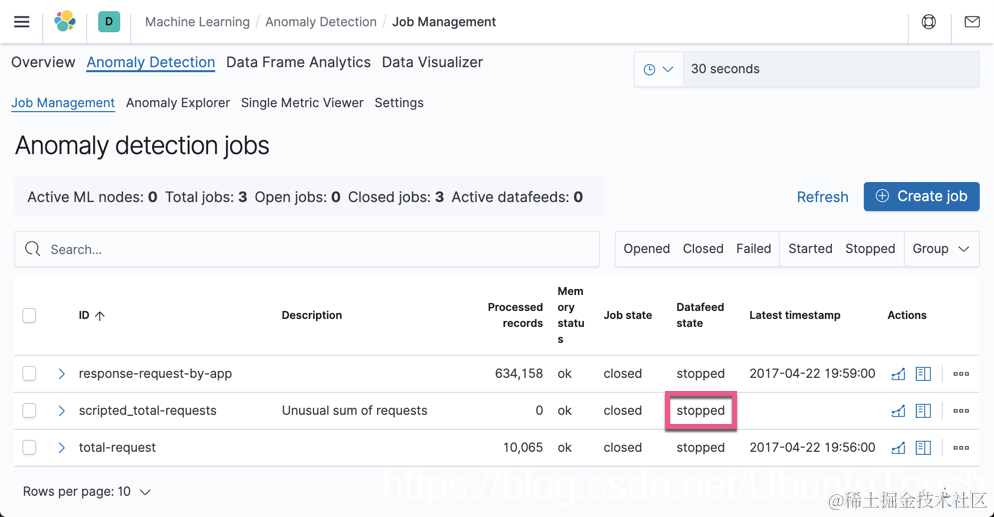The image size is (994, 517).
Task: Open the refresh interval time picker
Action: coord(659,69)
